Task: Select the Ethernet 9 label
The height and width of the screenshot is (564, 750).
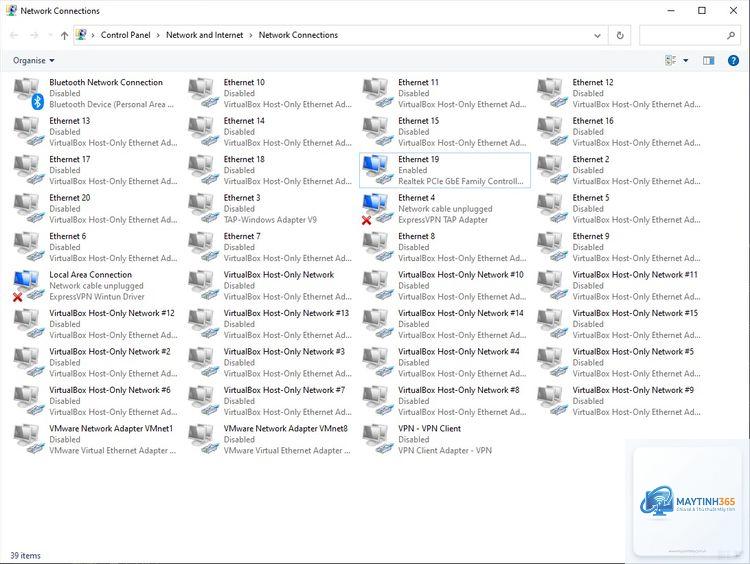Action: tap(591, 236)
